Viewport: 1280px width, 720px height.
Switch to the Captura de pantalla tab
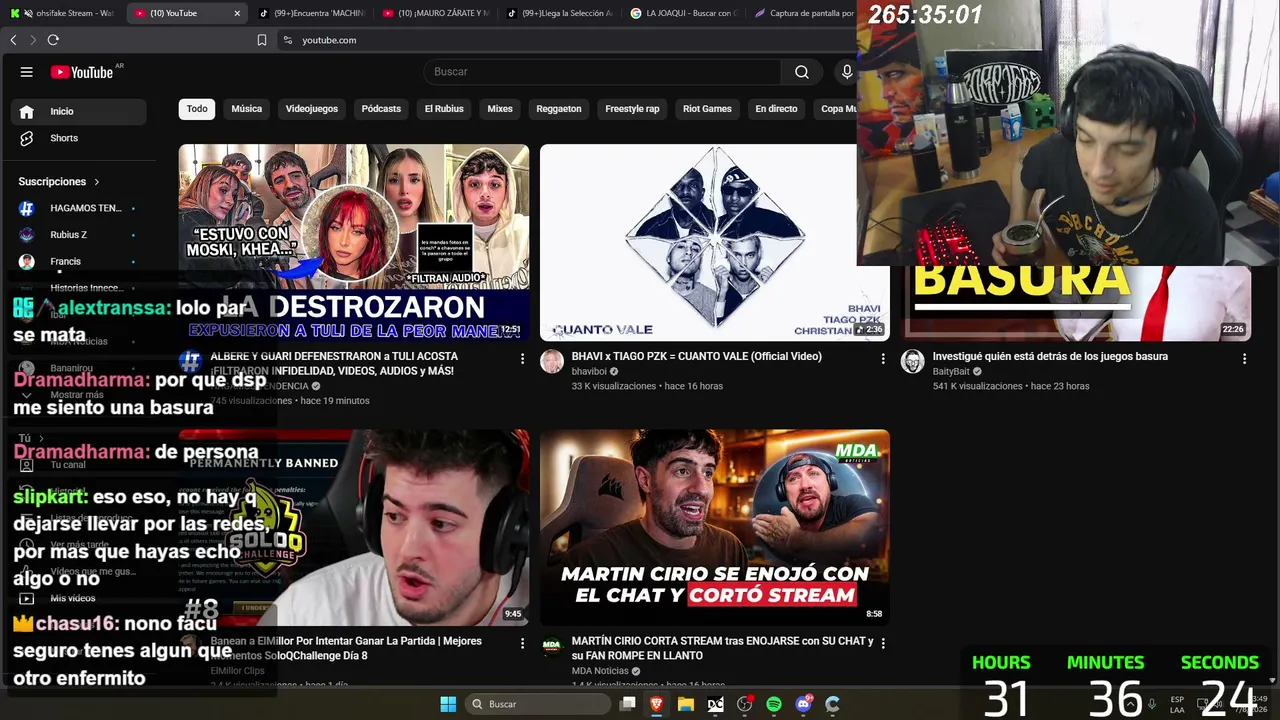click(803, 13)
